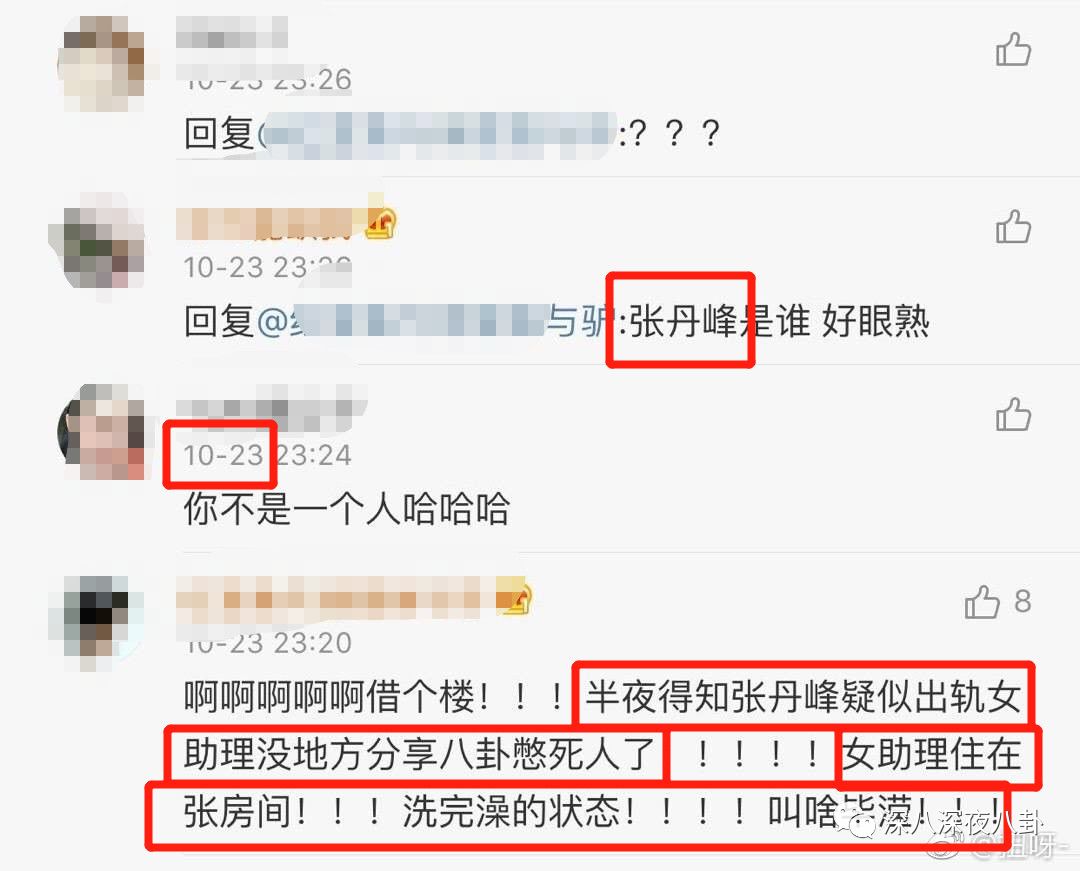Click the like count number 8
This screenshot has height=871, width=1080.
(x=1022, y=601)
